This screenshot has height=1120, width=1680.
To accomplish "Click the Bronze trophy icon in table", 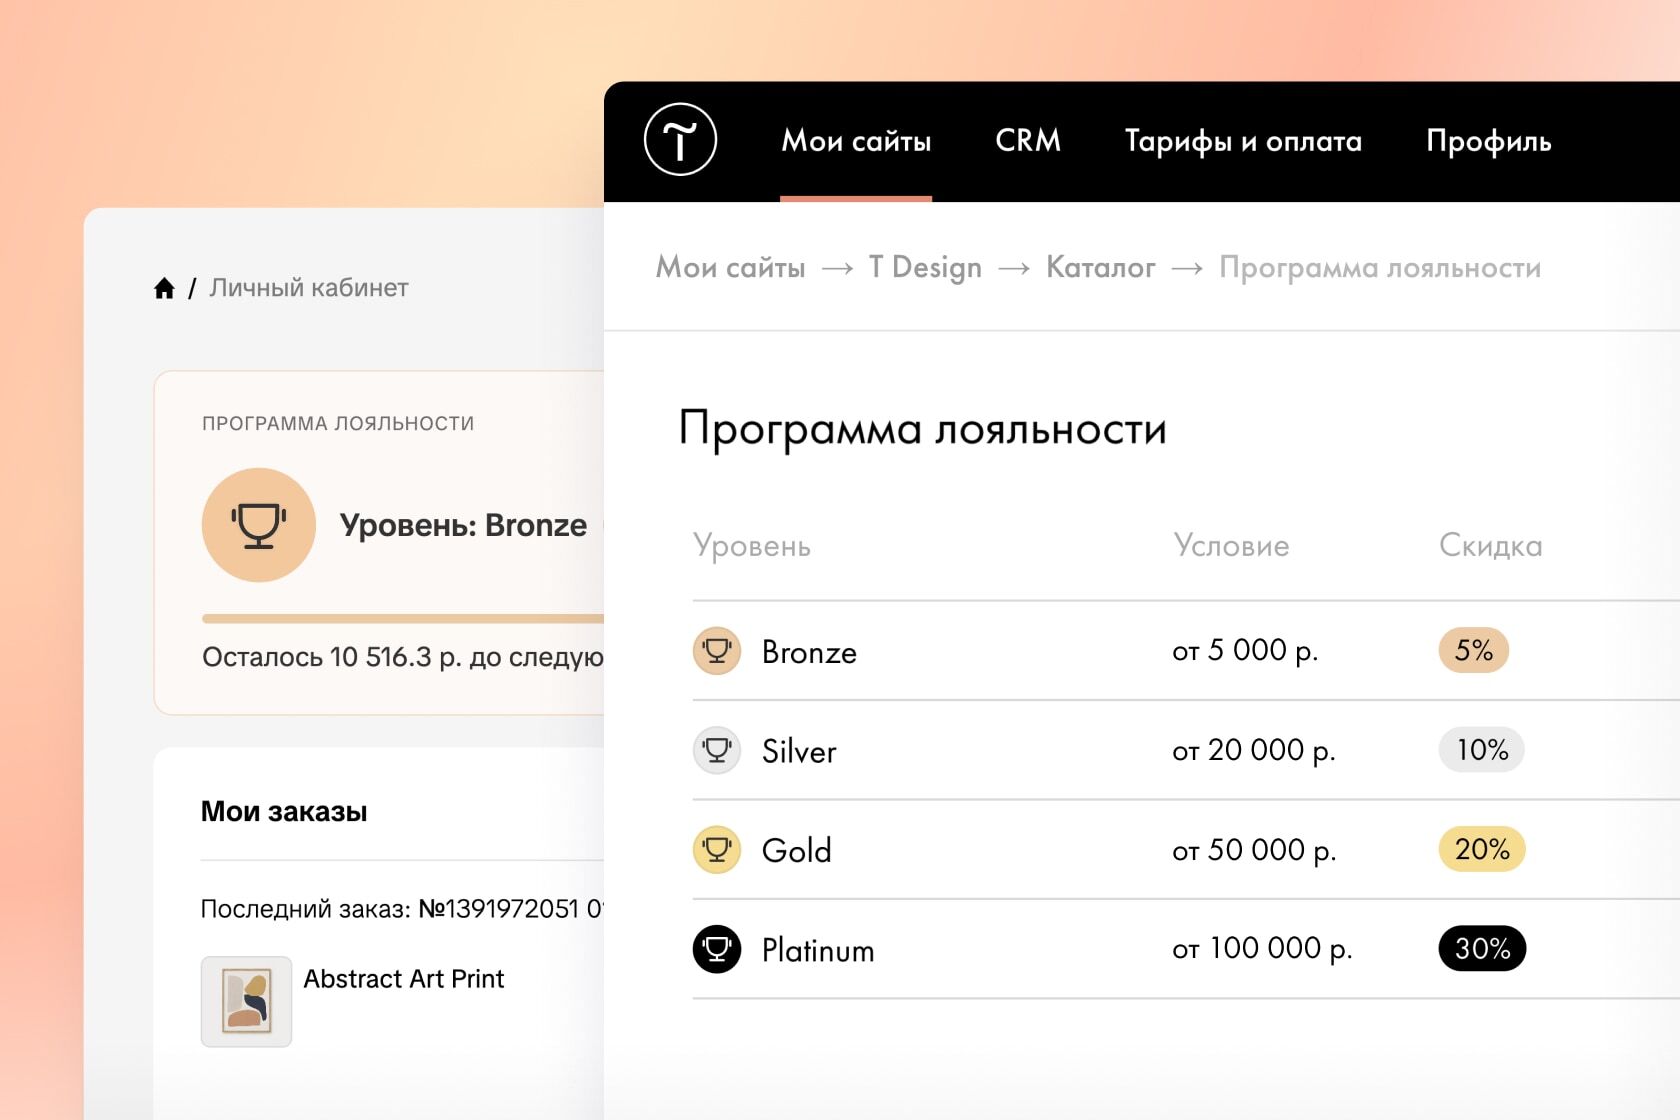I will (717, 651).
